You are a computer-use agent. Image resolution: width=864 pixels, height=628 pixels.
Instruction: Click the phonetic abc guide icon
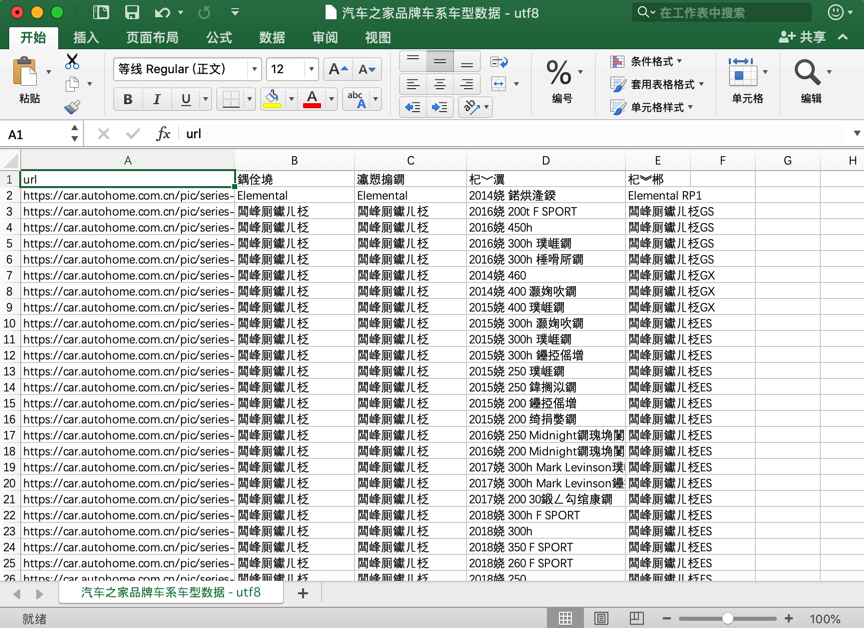click(x=357, y=99)
